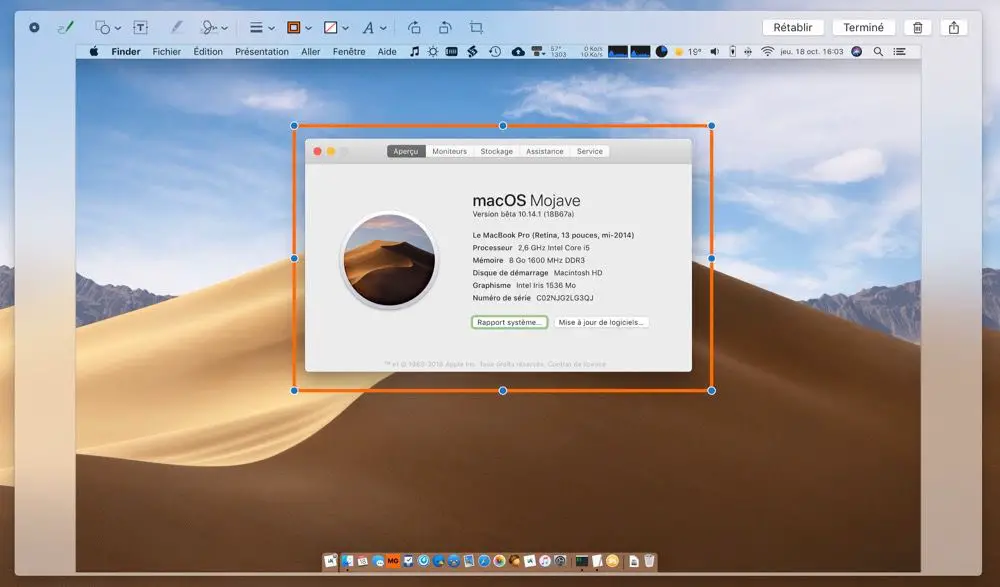Delete the screenshot with the trash button
The image size is (1000, 587).
(x=918, y=27)
